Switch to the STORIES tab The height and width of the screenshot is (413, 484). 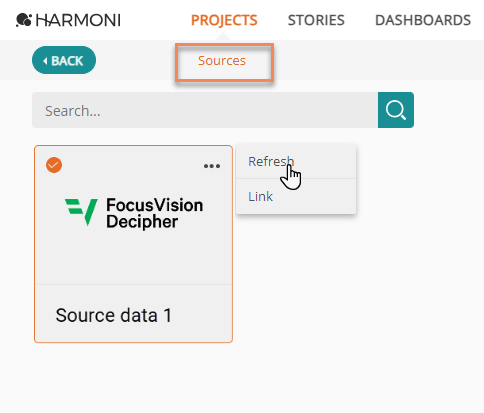click(316, 20)
